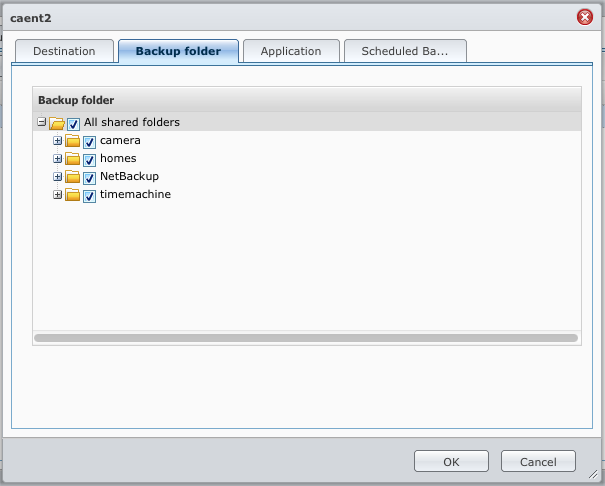Select the homes row label

coord(118,158)
